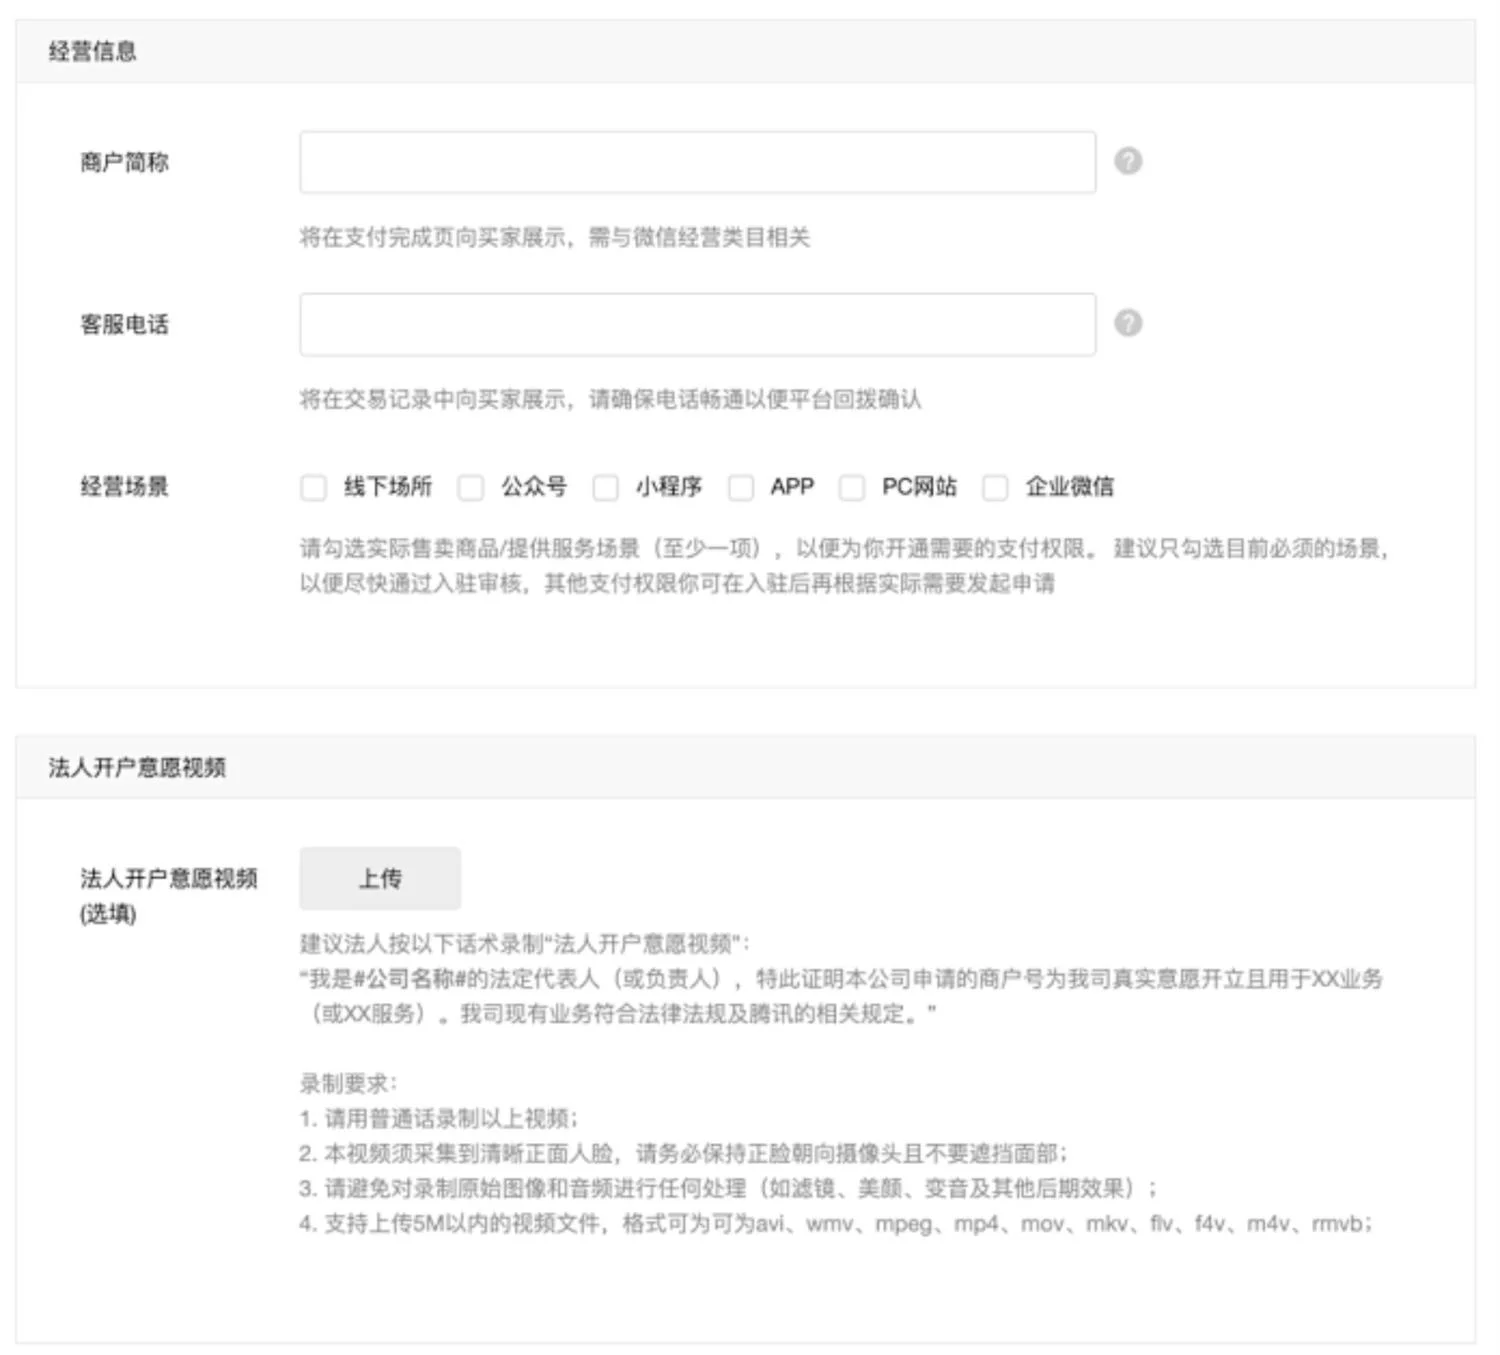Enable the APP business scenario
This screenshot has height=1355, width=1500.
[x=740, y=488]
